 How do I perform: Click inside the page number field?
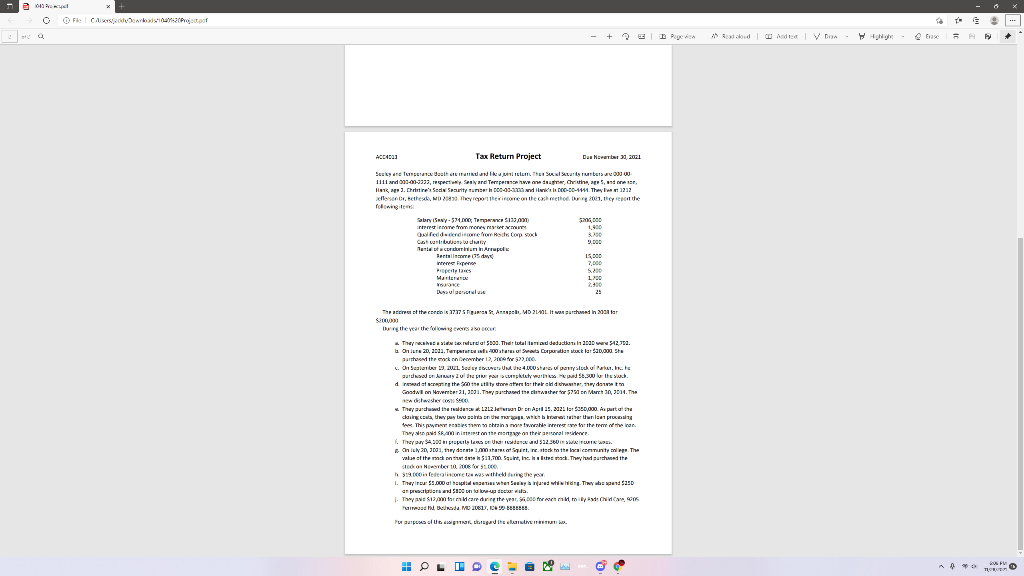[9, 37]
